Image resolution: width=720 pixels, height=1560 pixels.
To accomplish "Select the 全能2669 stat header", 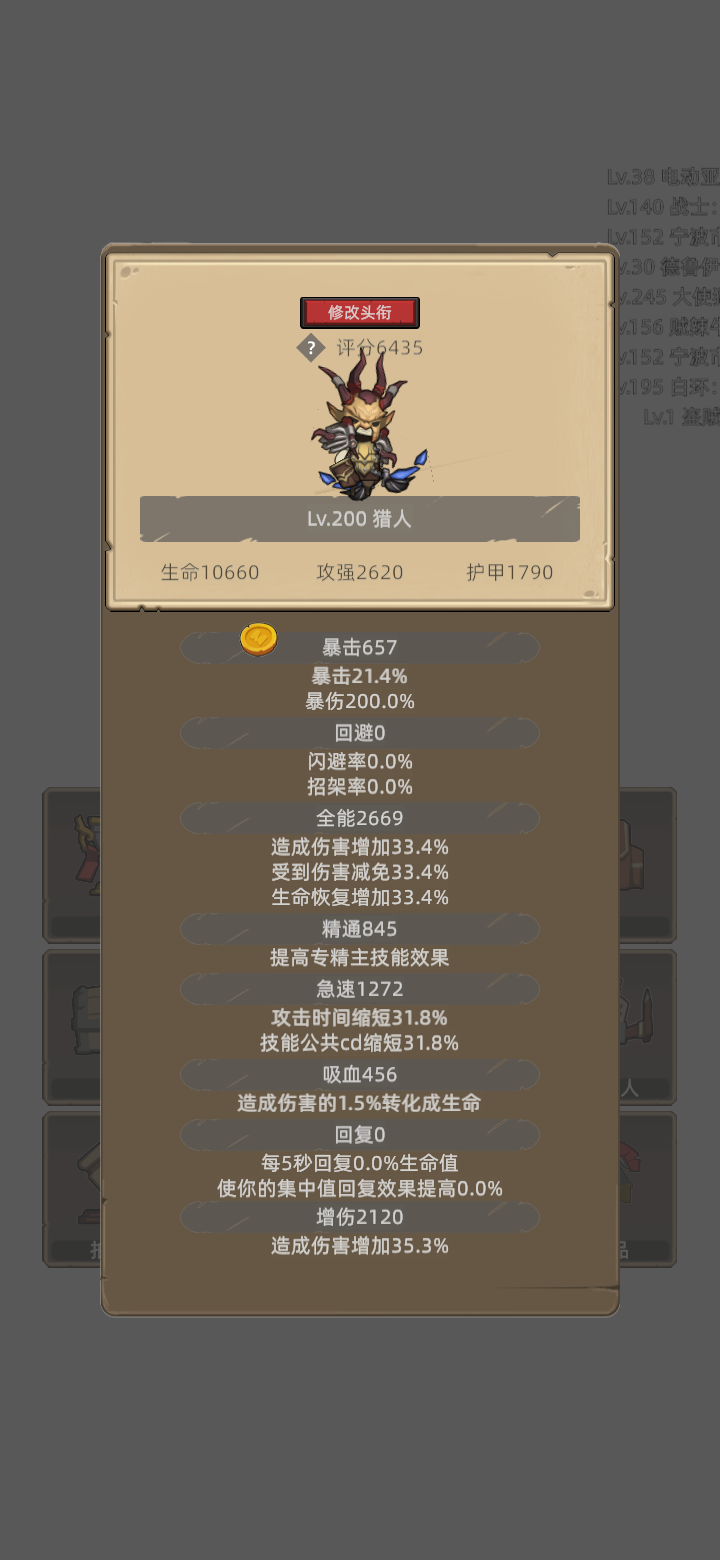I will [359, 818].
